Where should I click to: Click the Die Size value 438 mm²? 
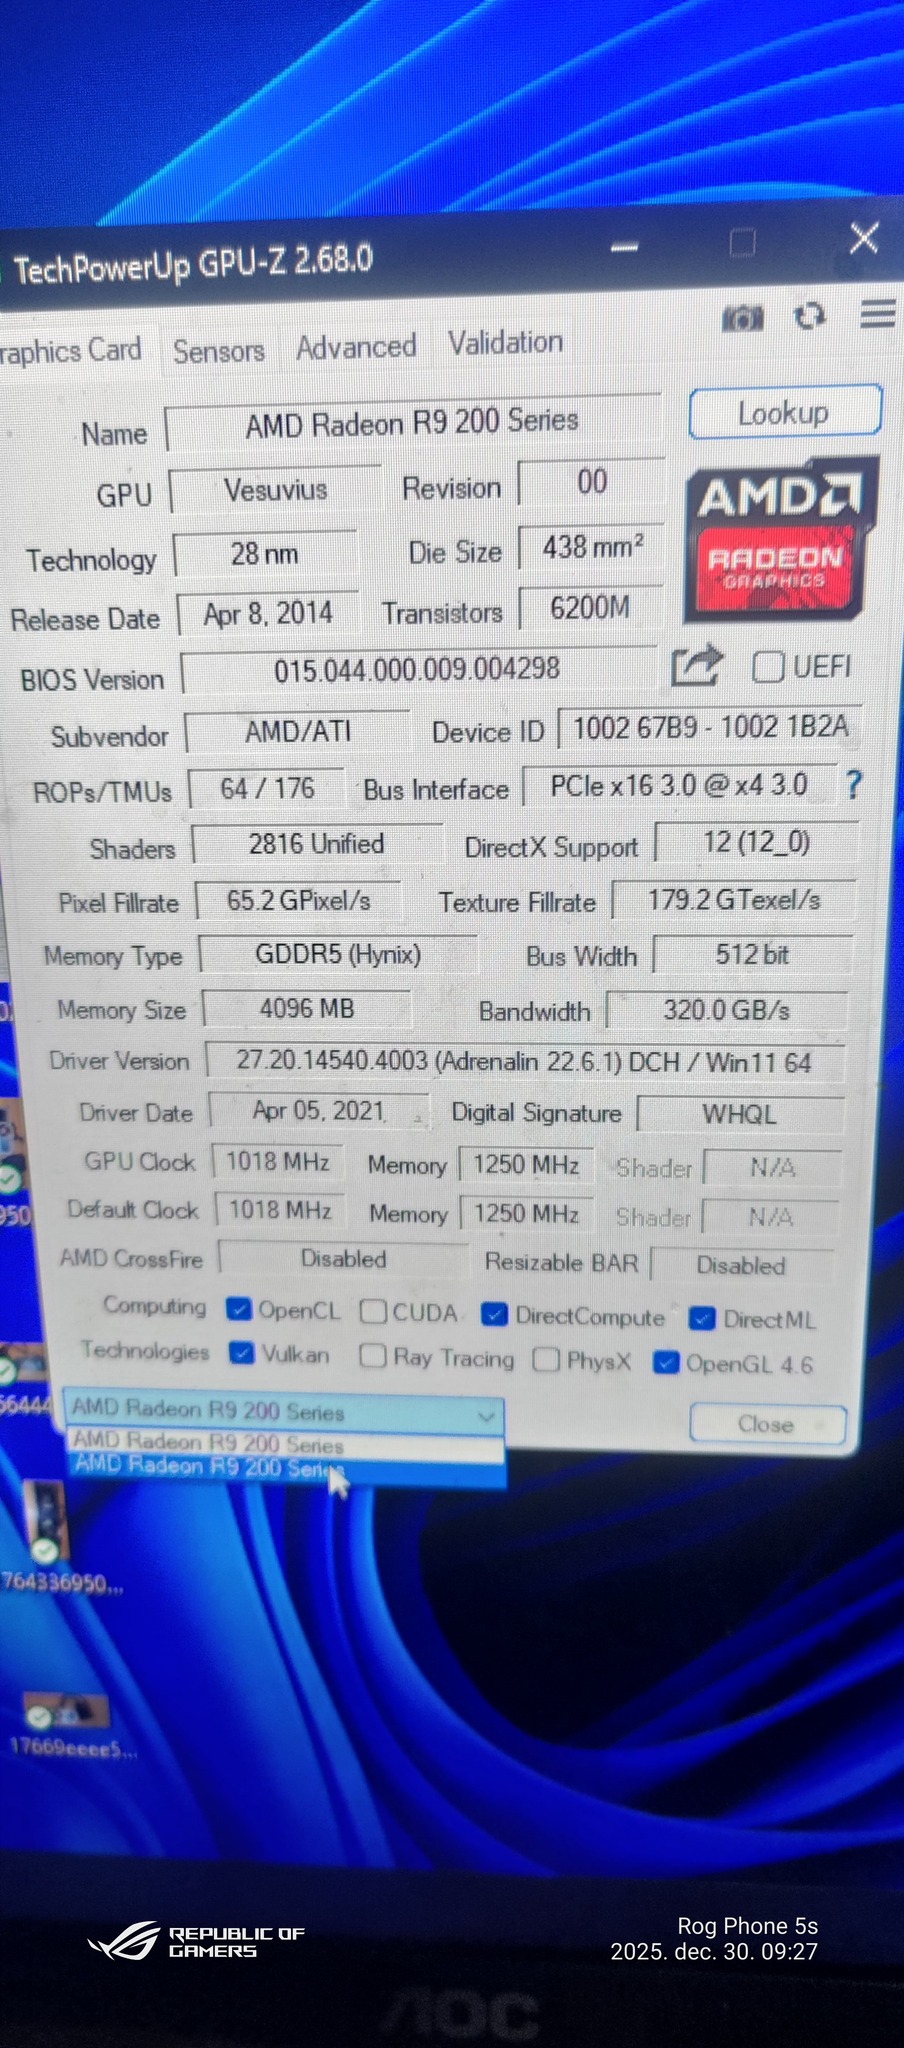[591, 548]
